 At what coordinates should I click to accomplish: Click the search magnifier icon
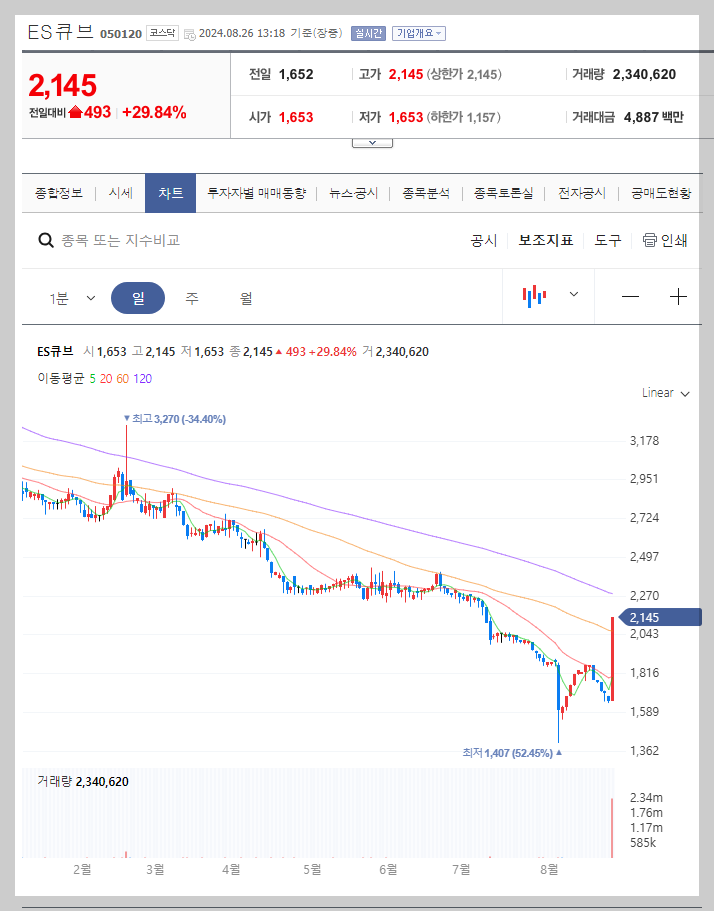[x=46, y=240]
